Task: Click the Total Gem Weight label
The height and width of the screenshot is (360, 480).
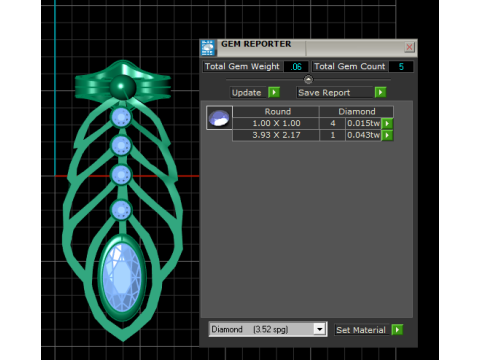Action: (x=243, y=67)
